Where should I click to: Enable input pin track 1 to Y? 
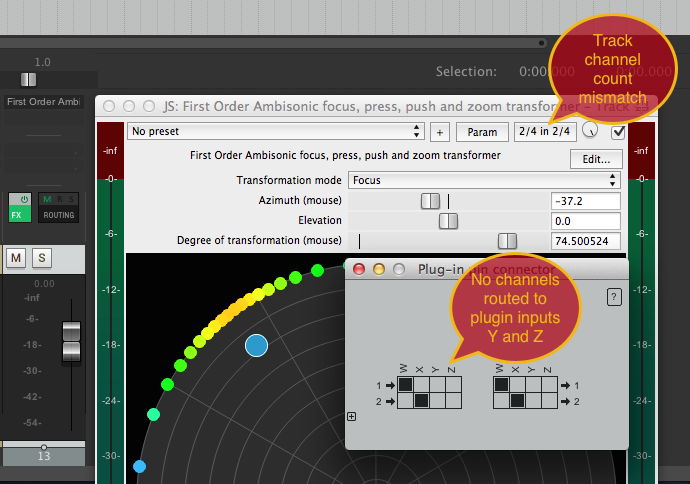[x=437, y=385]
